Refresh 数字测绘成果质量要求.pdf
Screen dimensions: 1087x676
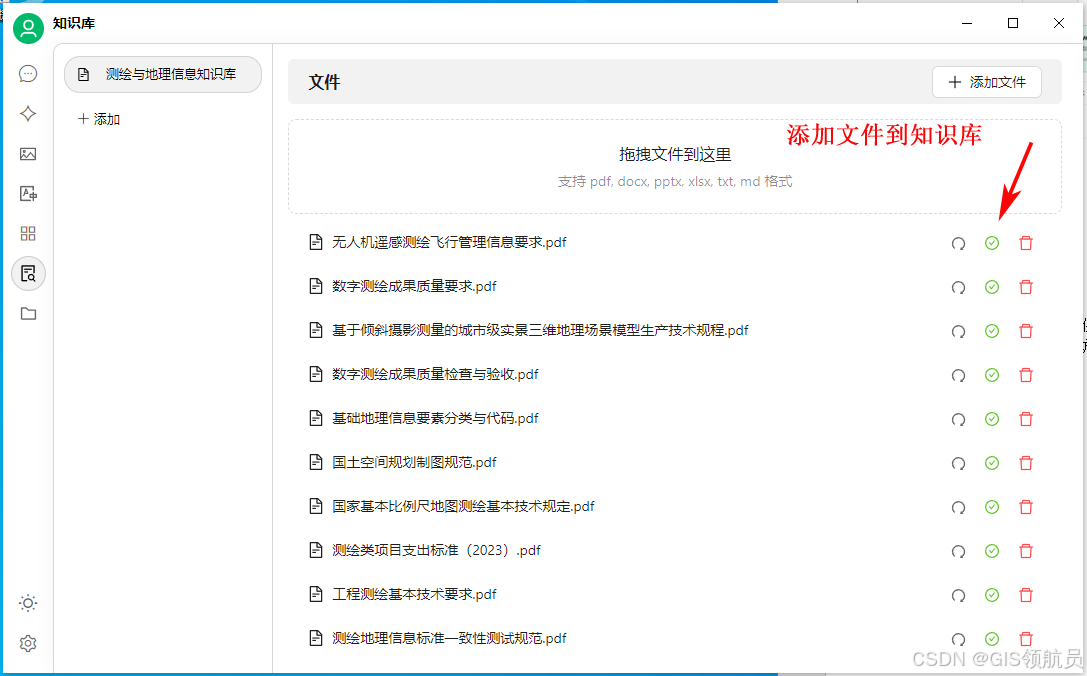(x=958, y=288)
